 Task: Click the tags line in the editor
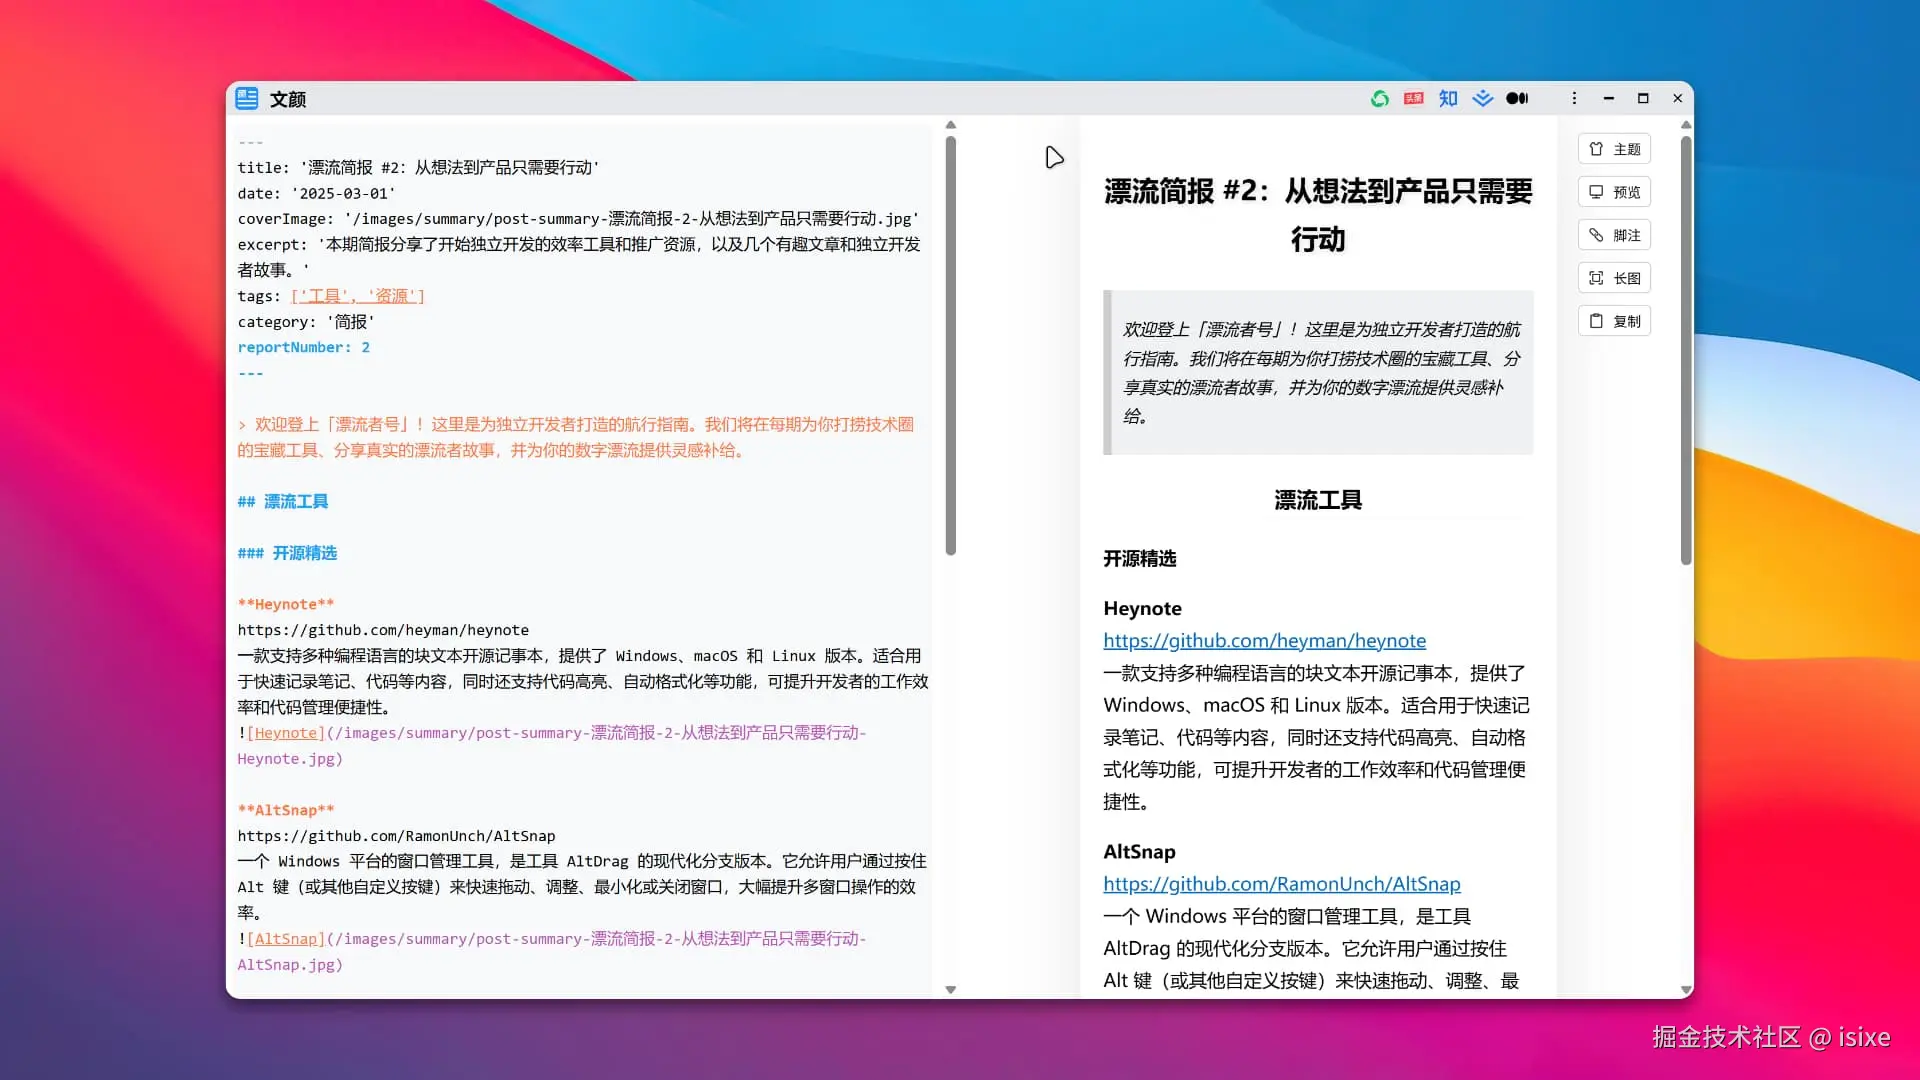(331, 296)
